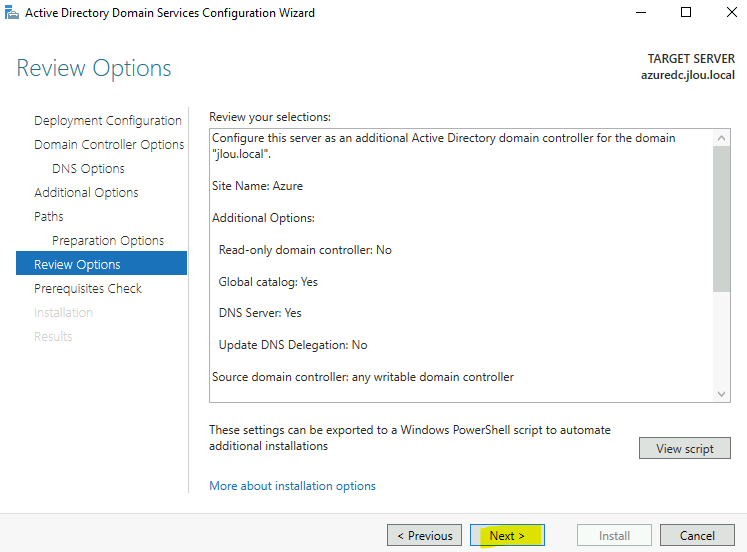Maximize the configuration wizard window

686,12
